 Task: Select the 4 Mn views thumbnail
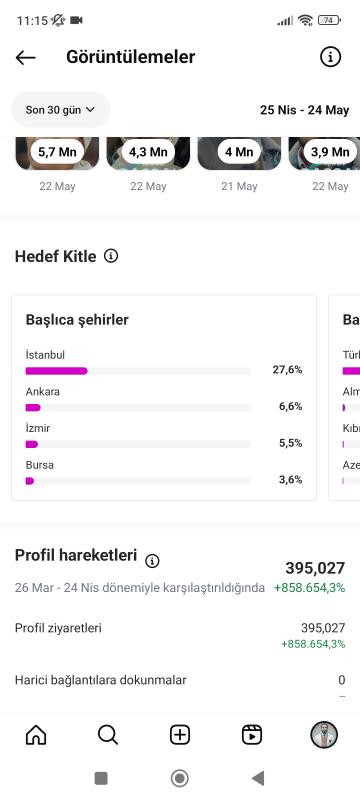[239, 153]
